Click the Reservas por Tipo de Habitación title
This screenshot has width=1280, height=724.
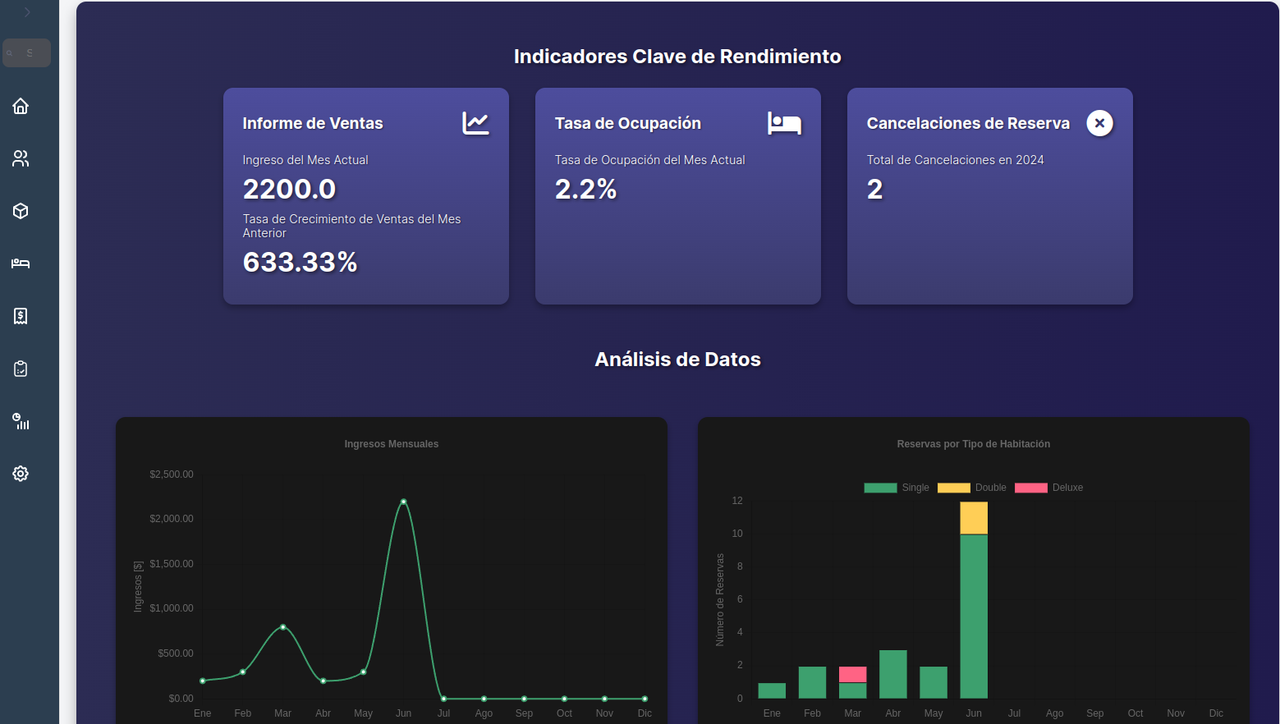point(974,444)
